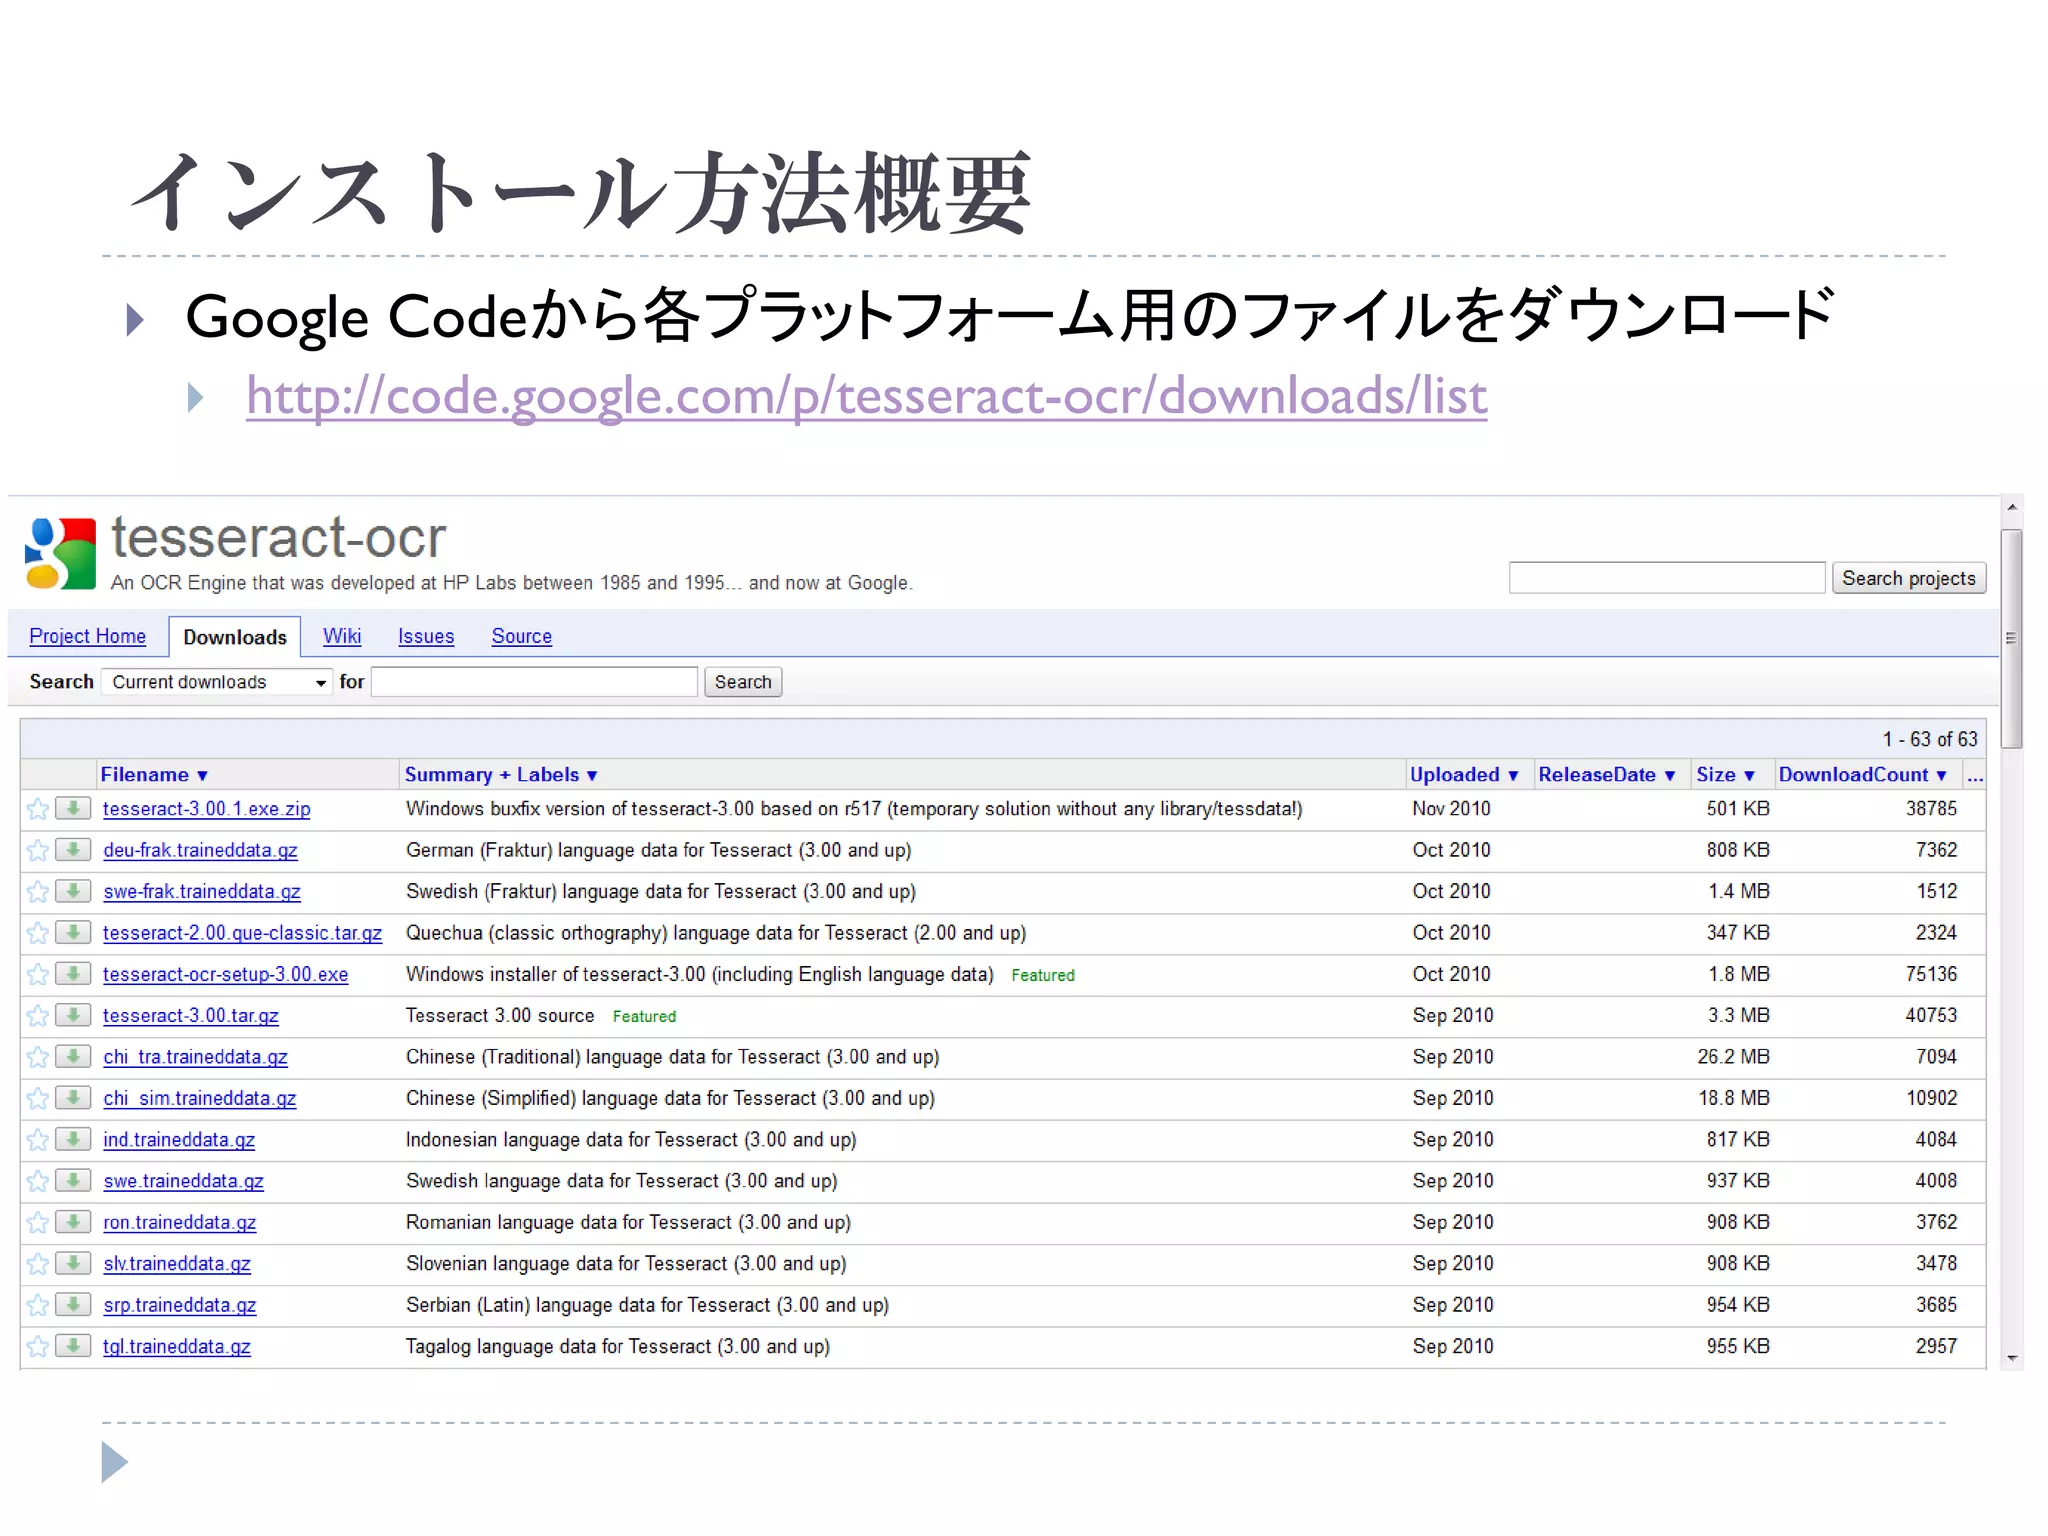Click the search projects text field
The image size is (2048, 1536).
tap(1667, 578)
